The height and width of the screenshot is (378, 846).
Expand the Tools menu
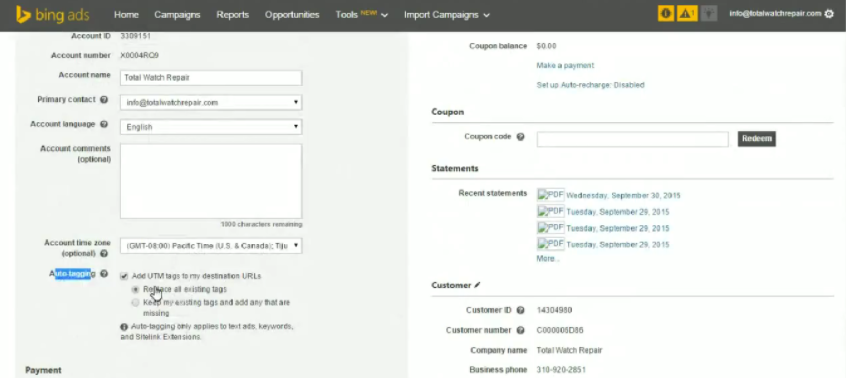coord(361,15)
